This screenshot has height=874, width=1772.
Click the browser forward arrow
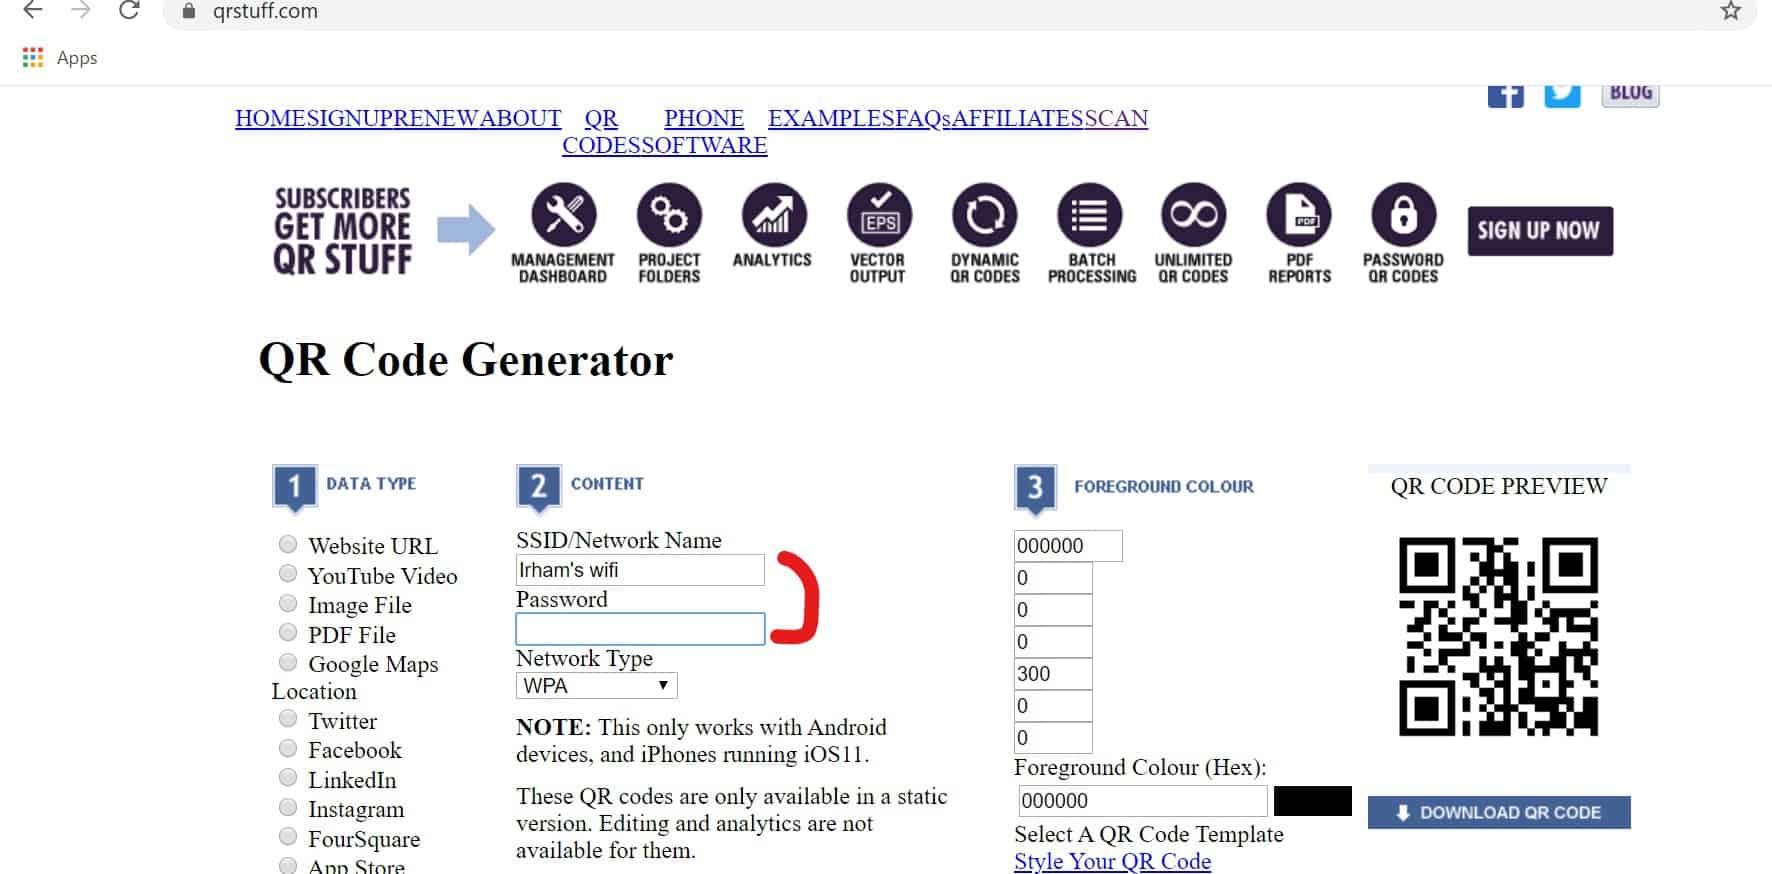pyautogui.click(x=81, y=11)
